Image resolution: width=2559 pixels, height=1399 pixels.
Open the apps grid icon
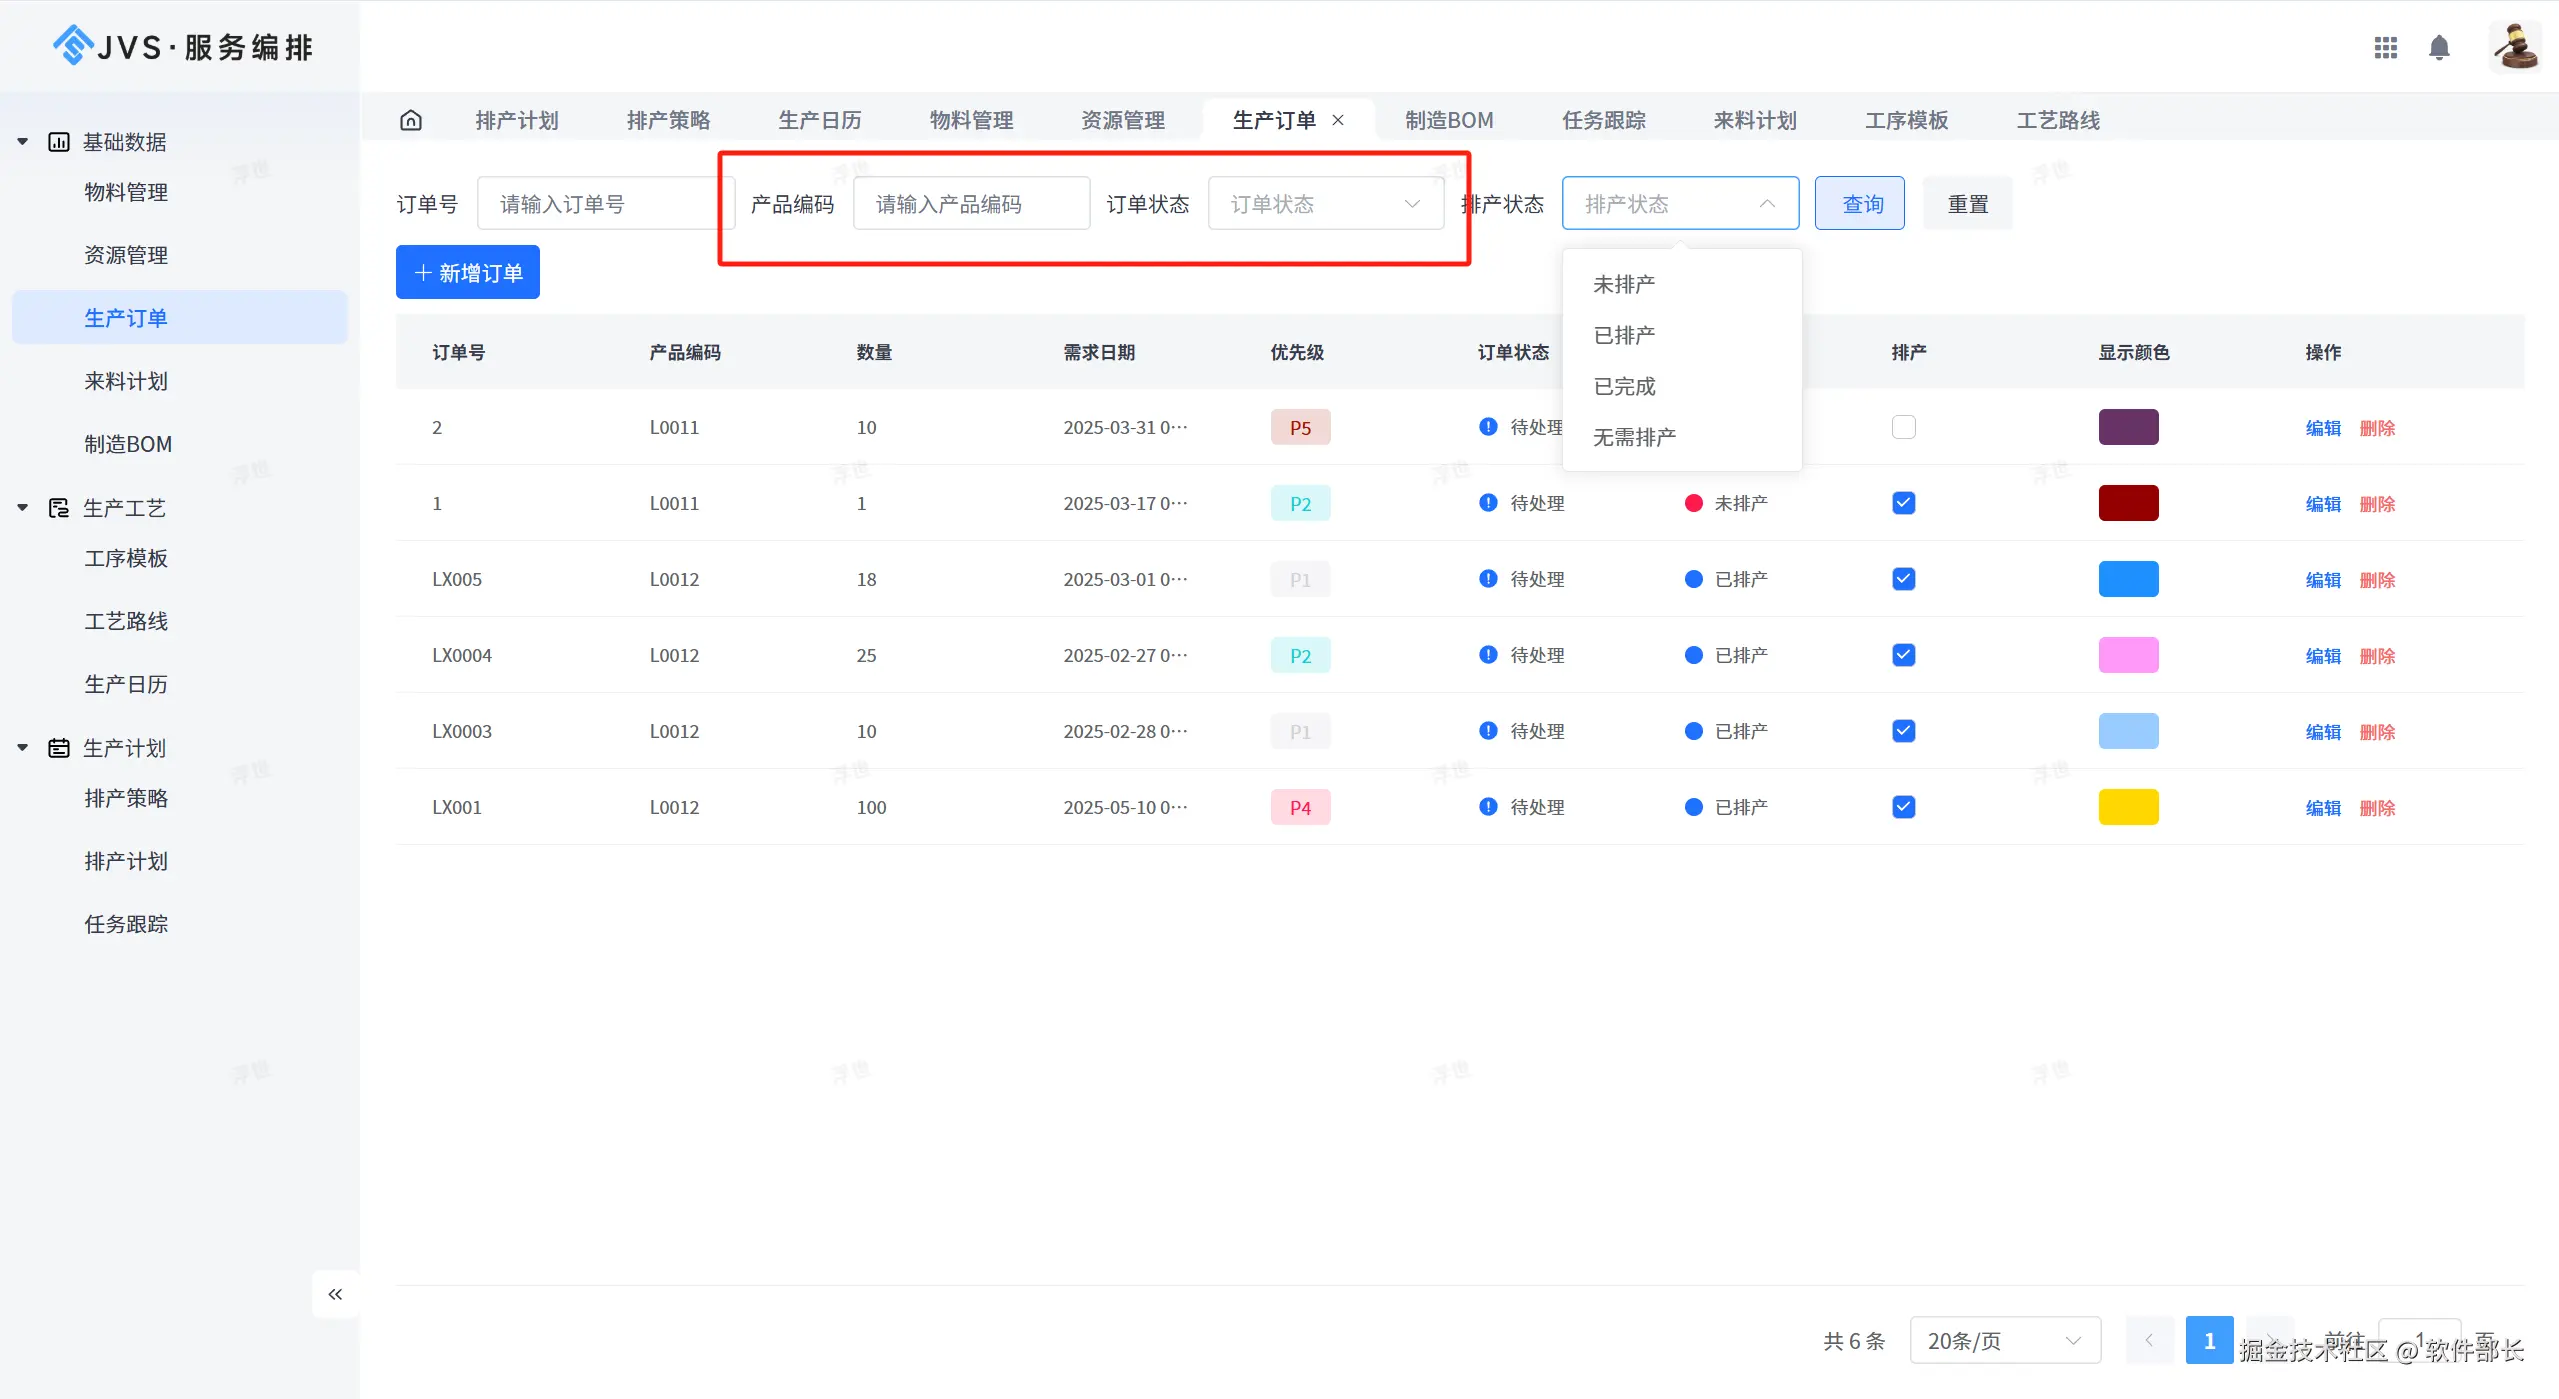2385,47
